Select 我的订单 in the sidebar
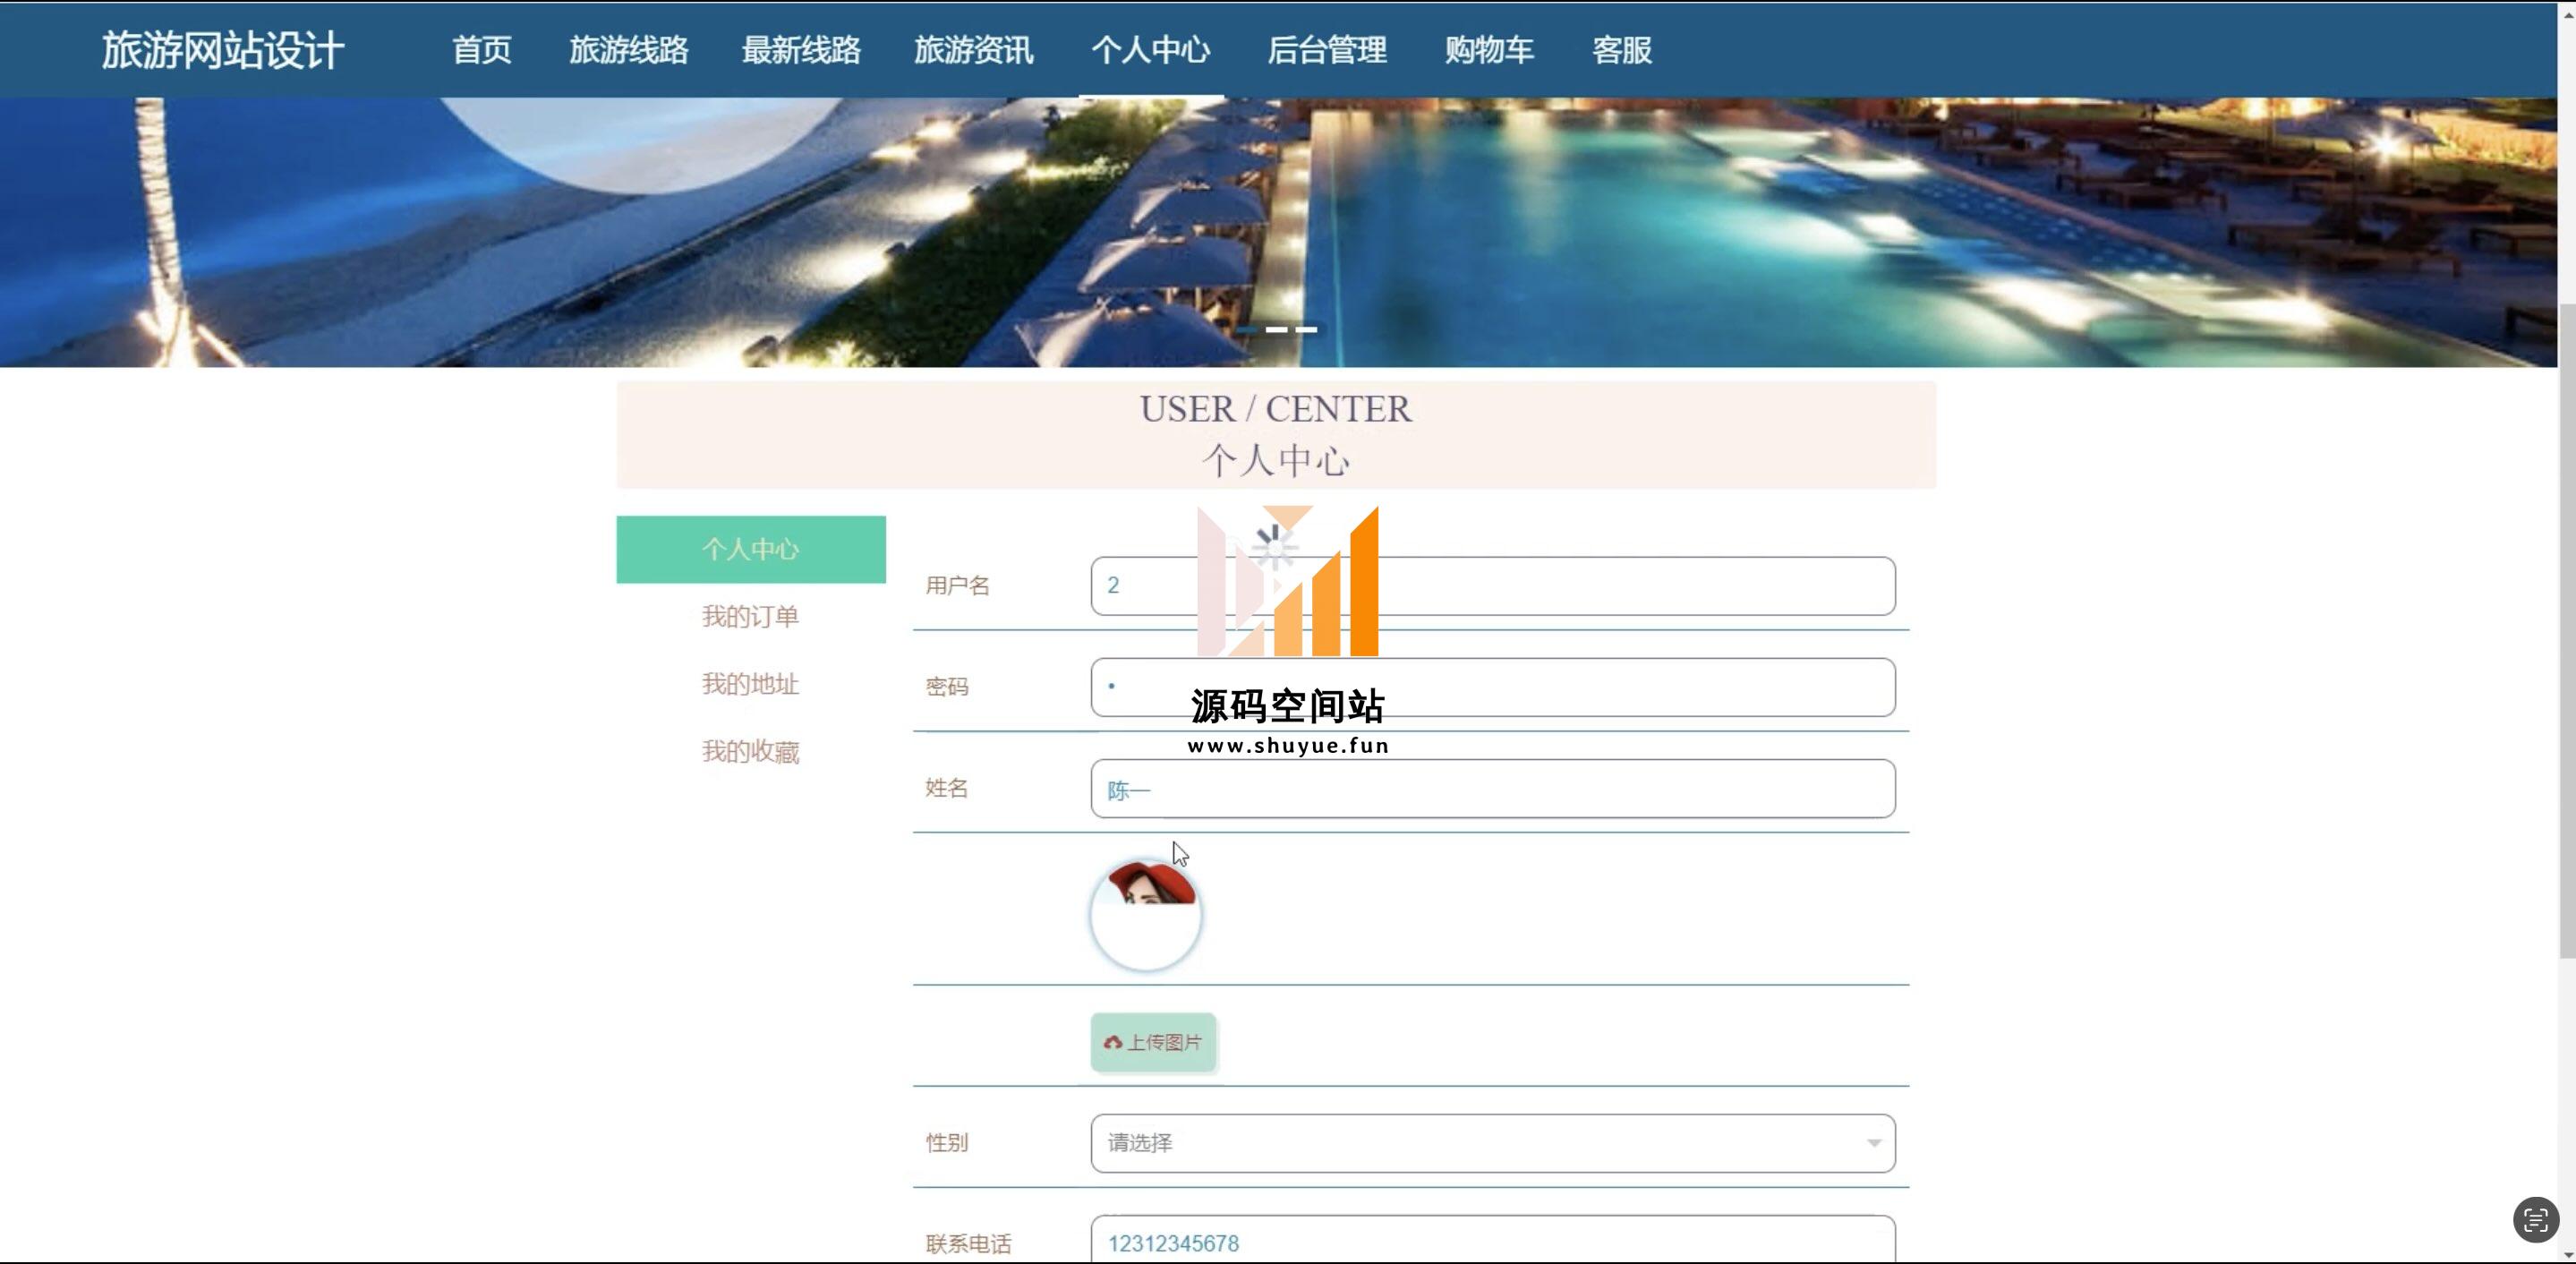This screenshot has height=1264, width=2576. [x=751, y=616]
